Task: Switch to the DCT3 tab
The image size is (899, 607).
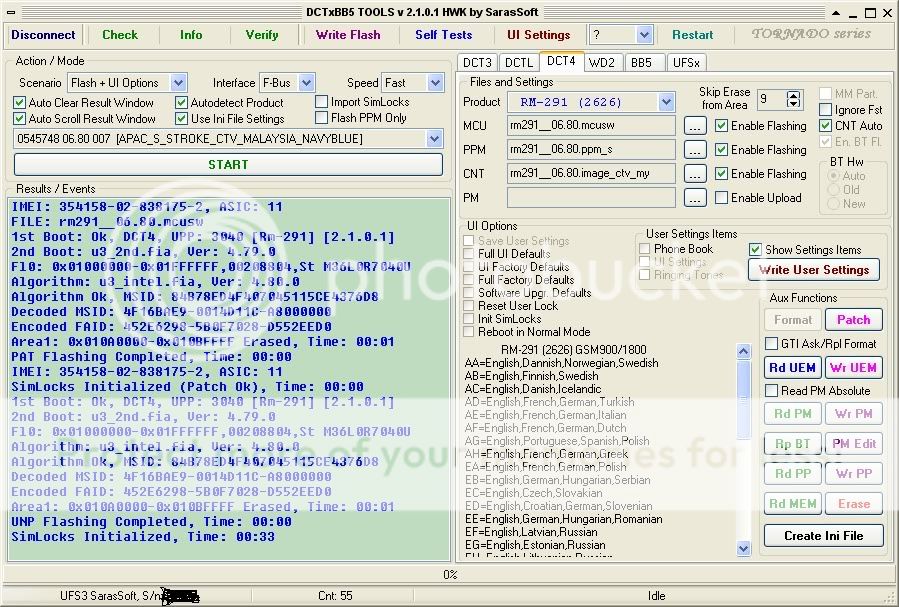Action: coord(477,62)
